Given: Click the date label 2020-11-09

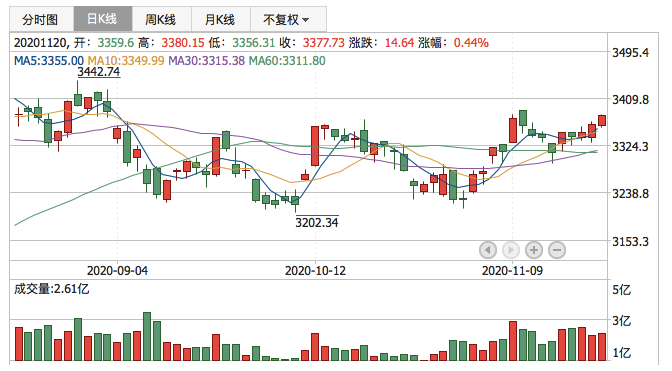Looking at the screenshot, I should [512, 271].
